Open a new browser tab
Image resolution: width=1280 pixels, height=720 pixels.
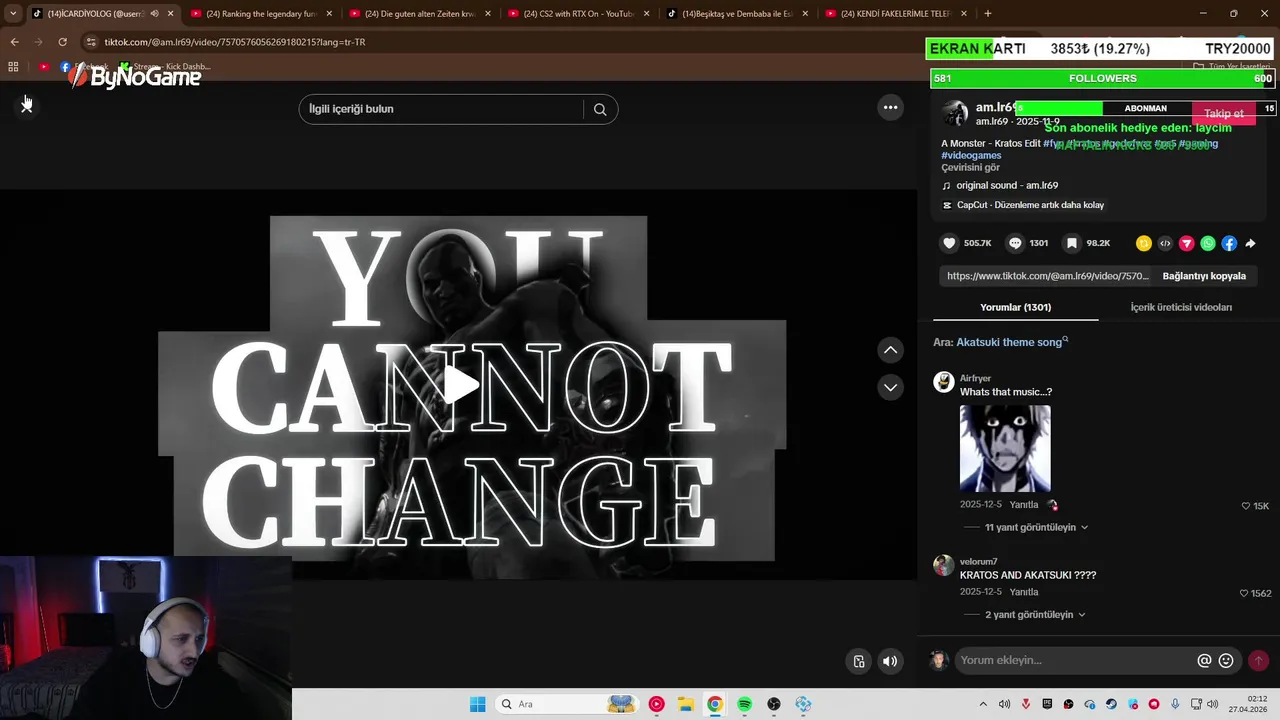[988, 14]
